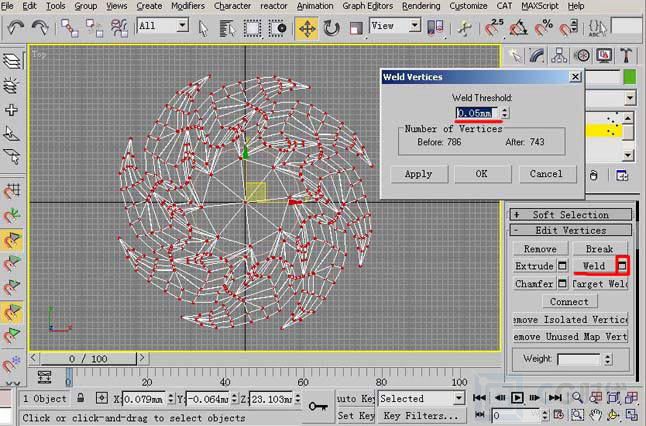
Task: Toggle the 2.5D Snaps button
Action: click(493, 28)
